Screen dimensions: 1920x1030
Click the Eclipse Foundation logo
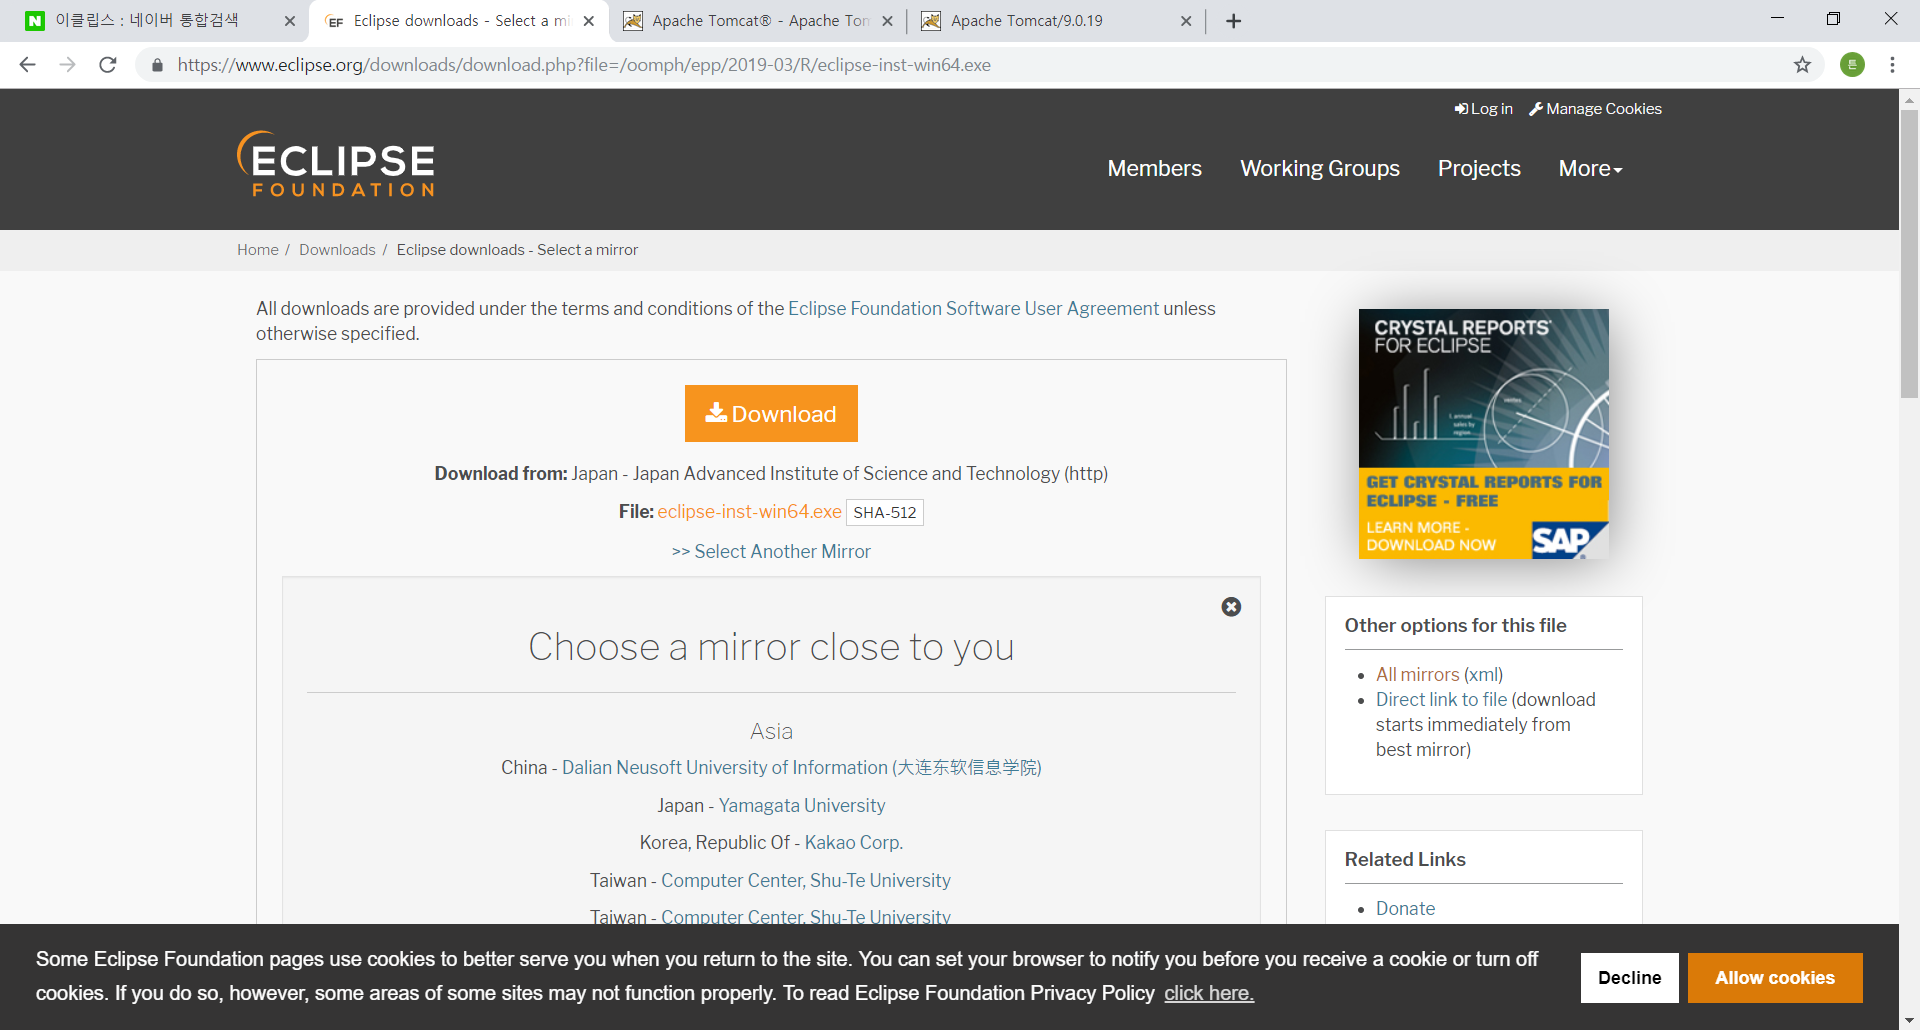pyautogui.click(x=336, y=163)
